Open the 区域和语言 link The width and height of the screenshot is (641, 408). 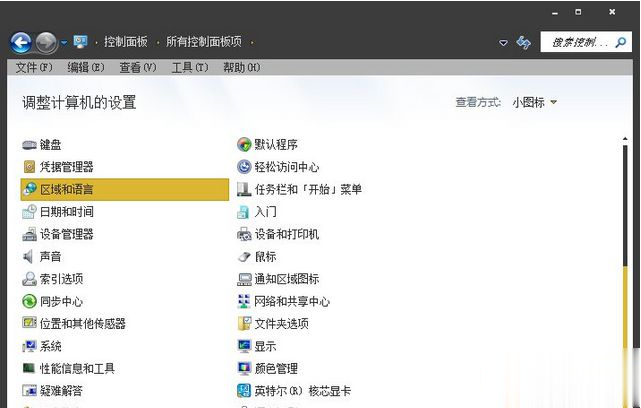pyautogui.click(x=67, y=189)
